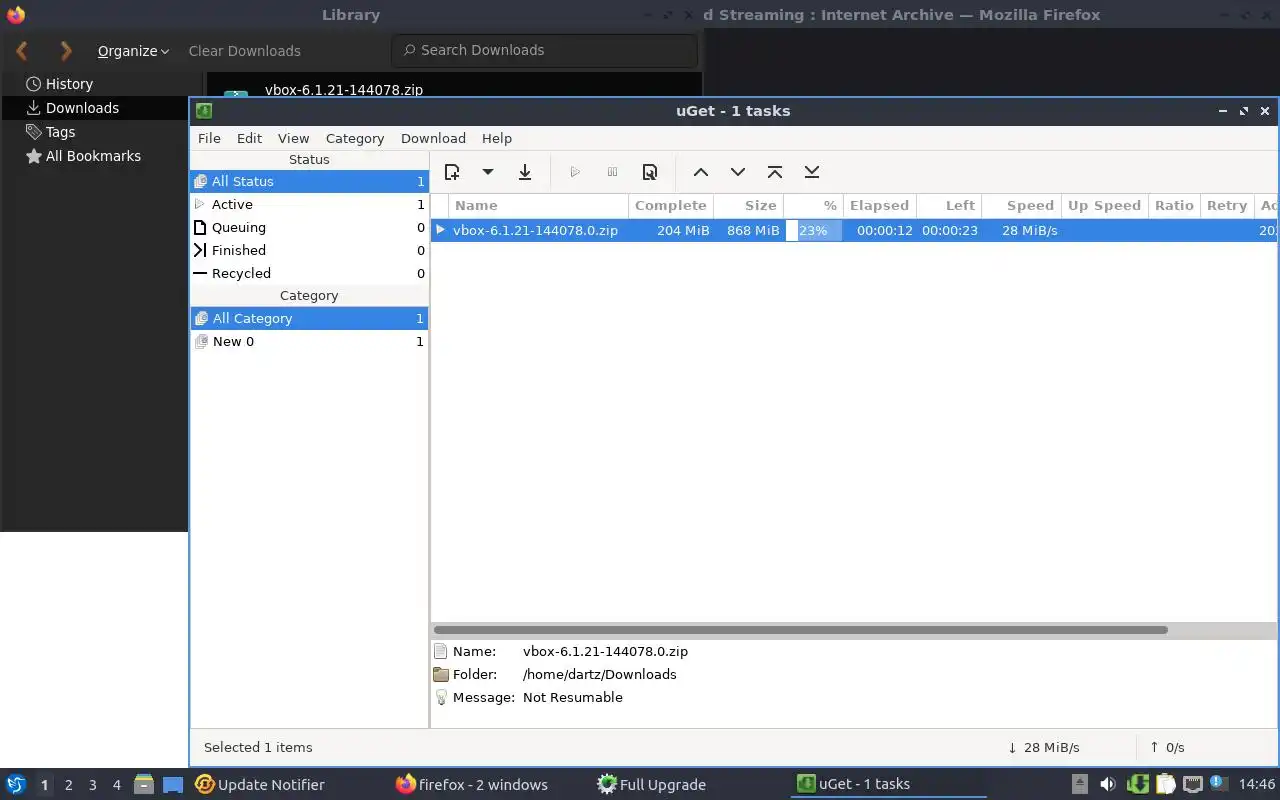Click the Ratio column header
This screenshot has height=800, width=1280.
(1174, 205)
